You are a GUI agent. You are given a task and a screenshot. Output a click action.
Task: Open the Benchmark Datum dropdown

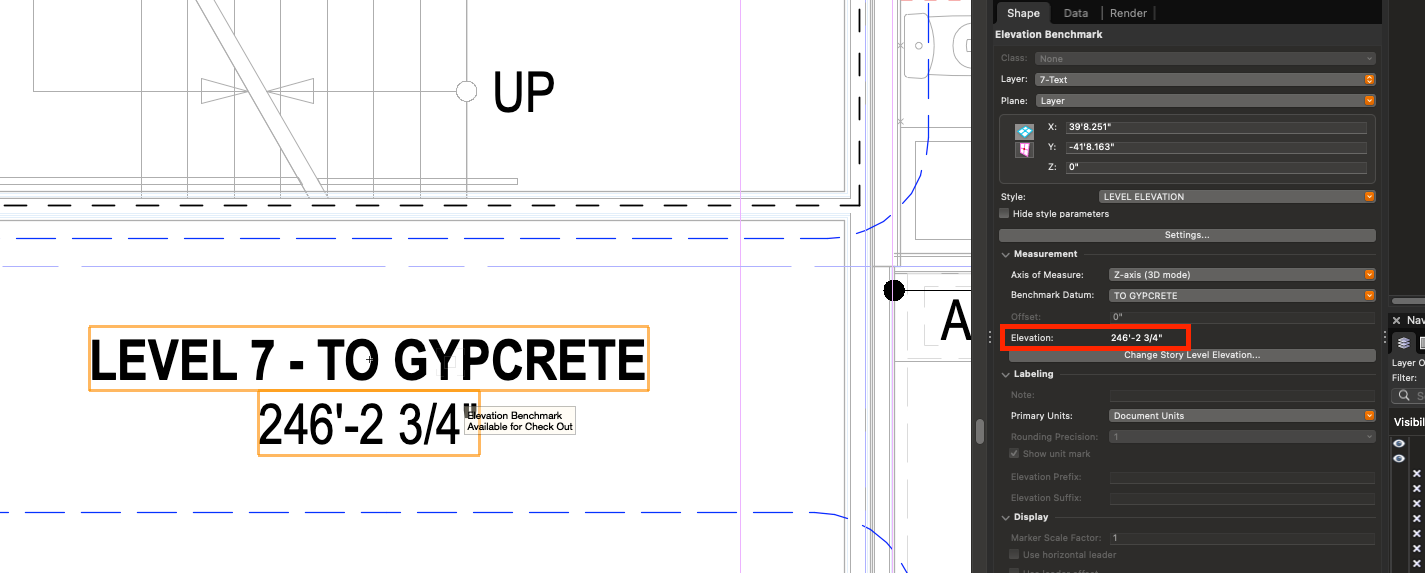(1242, 296)
